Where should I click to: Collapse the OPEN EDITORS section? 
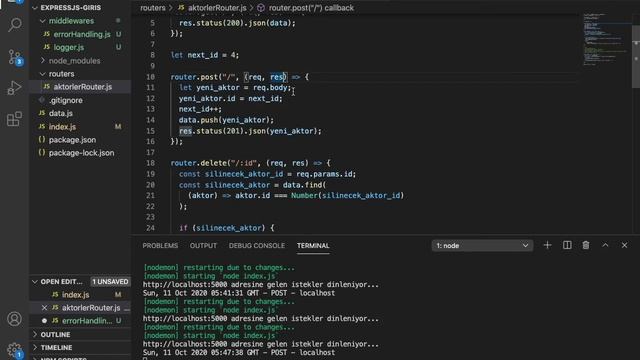[35, 282]
